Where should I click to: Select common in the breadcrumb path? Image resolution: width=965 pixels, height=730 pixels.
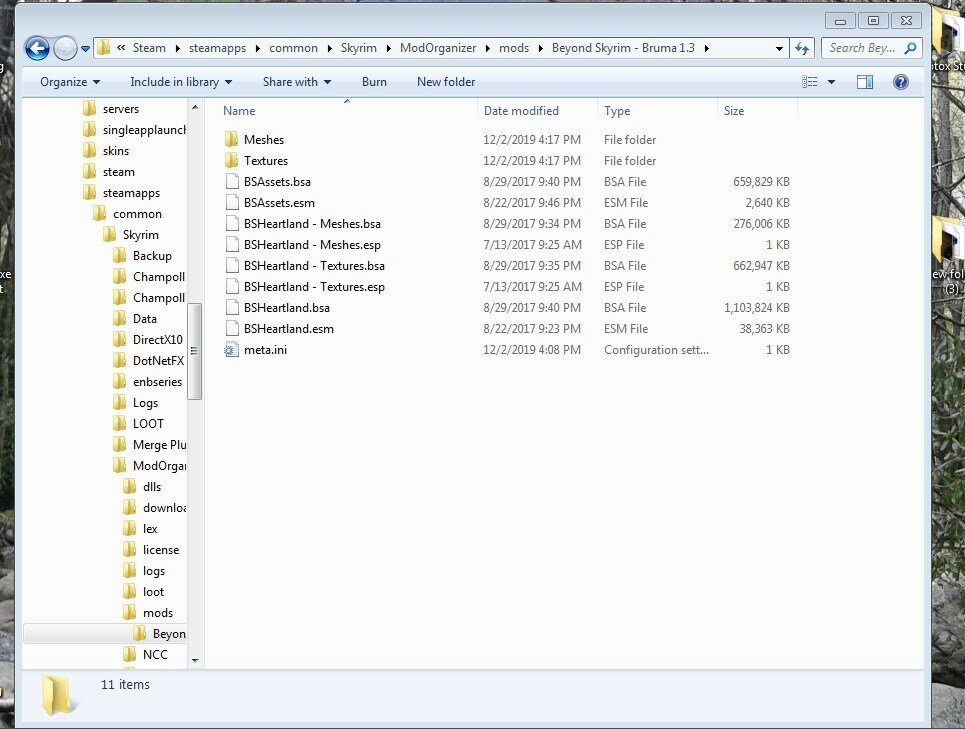(293, 48)
